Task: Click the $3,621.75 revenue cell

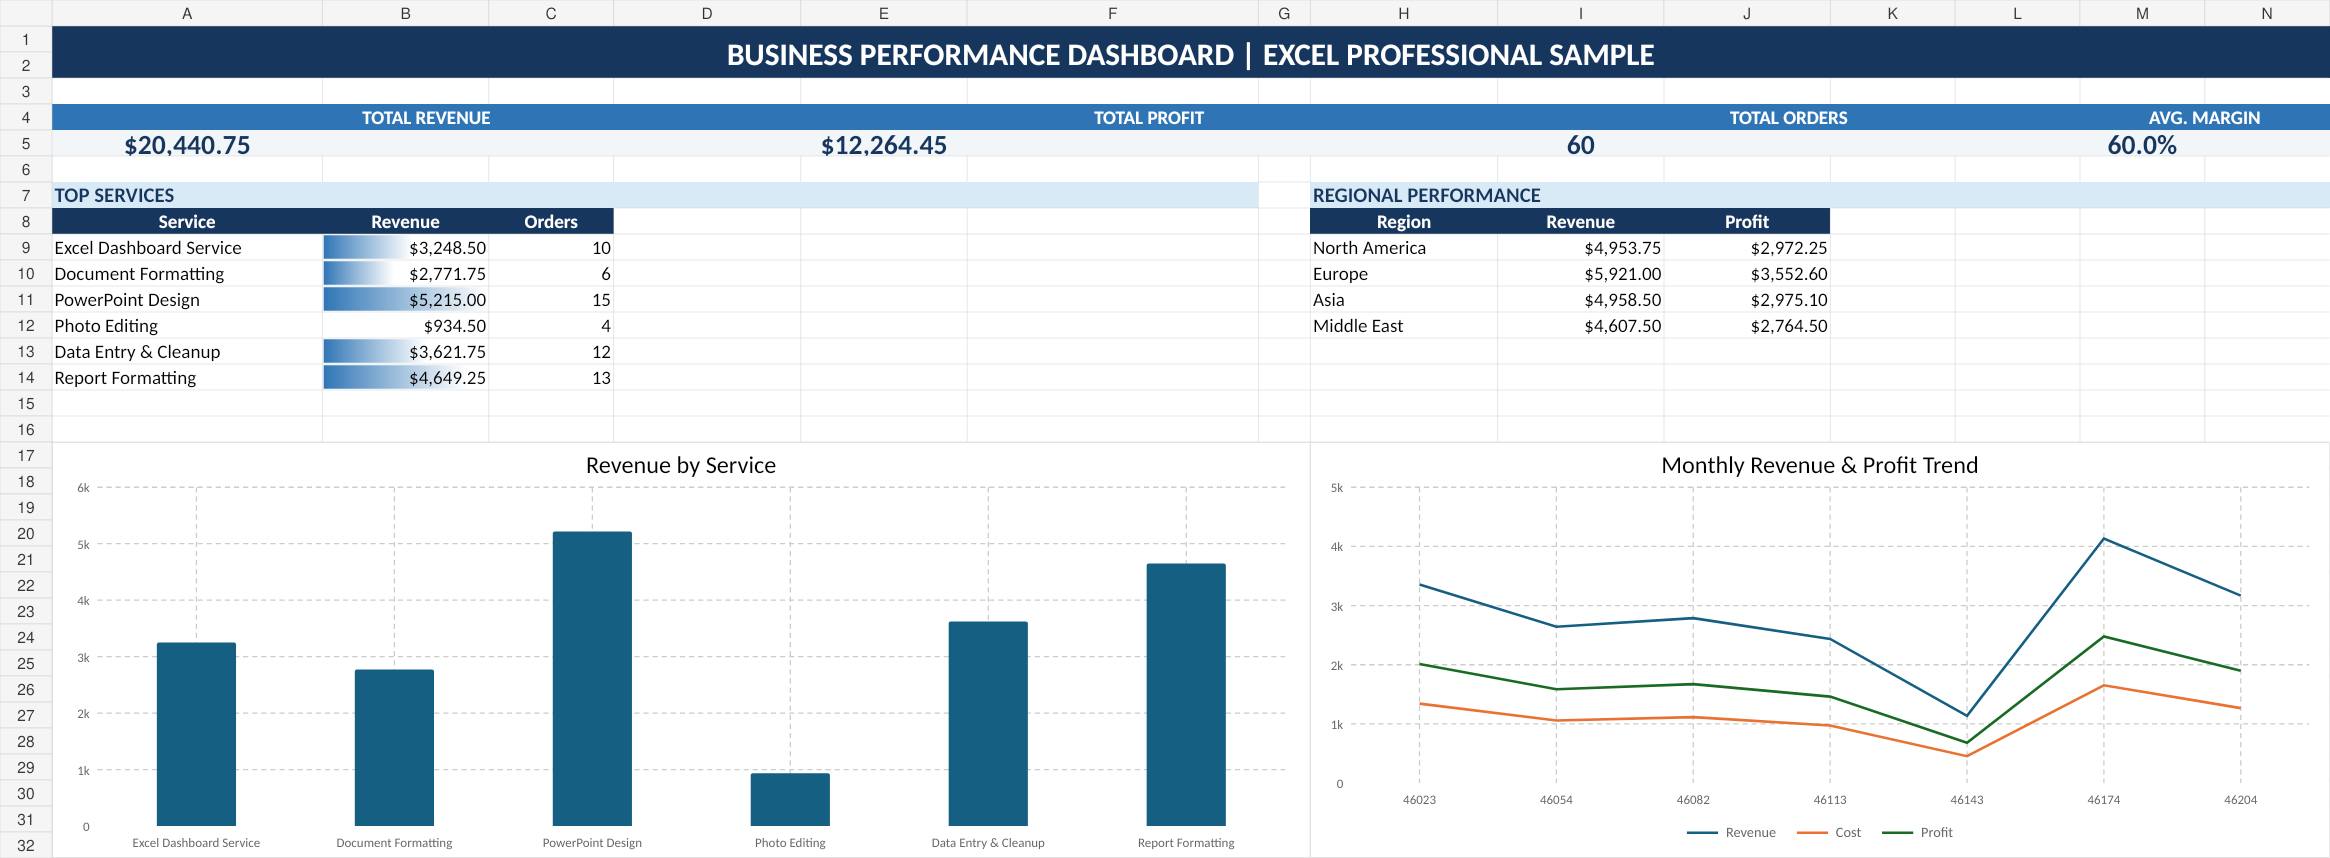Action: [x=405, y=352]
